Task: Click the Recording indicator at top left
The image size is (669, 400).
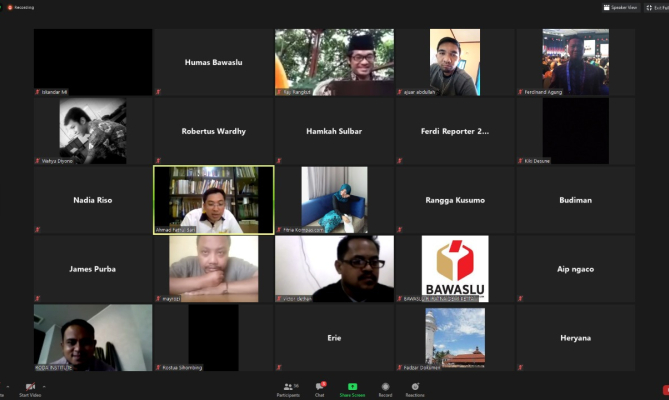Action: (x=20, y=7)
